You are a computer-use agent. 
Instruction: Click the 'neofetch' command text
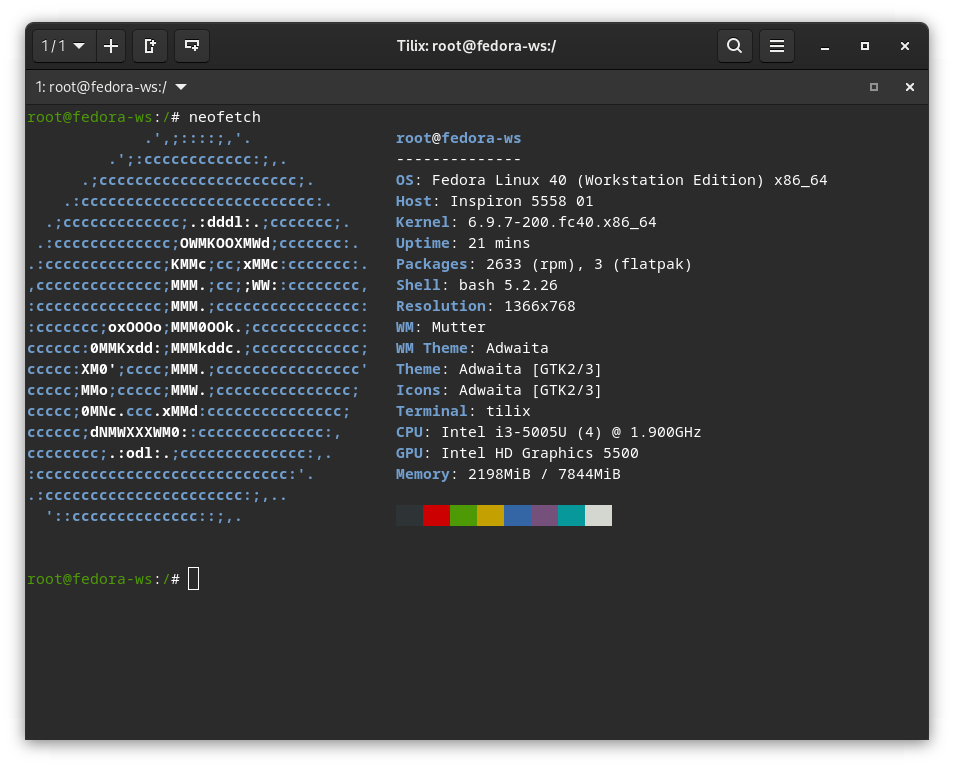pyautogui.click(x=225, y=117)
